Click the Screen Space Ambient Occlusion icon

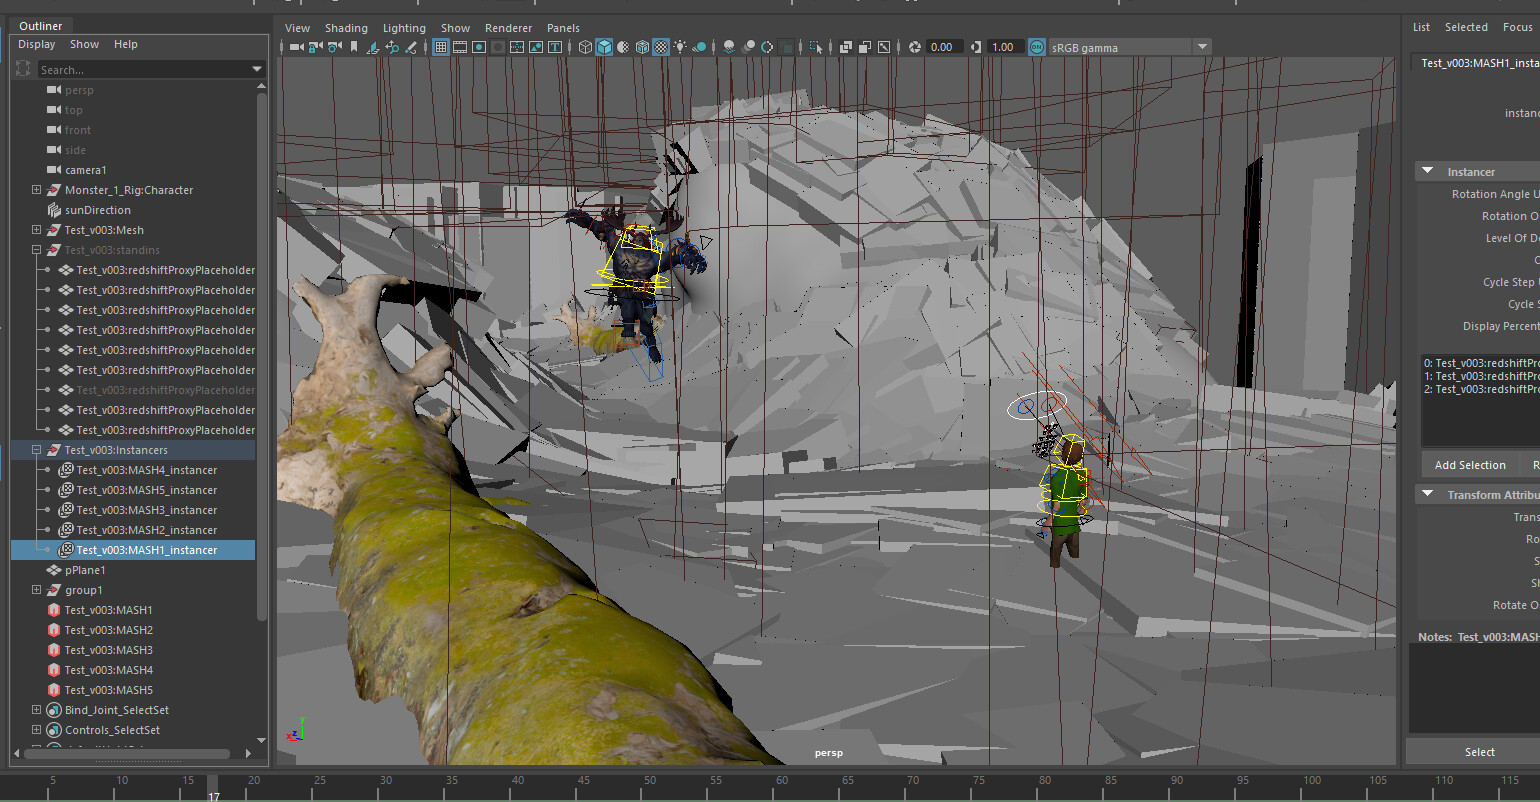pyautogui.click(x=729, y=47)
